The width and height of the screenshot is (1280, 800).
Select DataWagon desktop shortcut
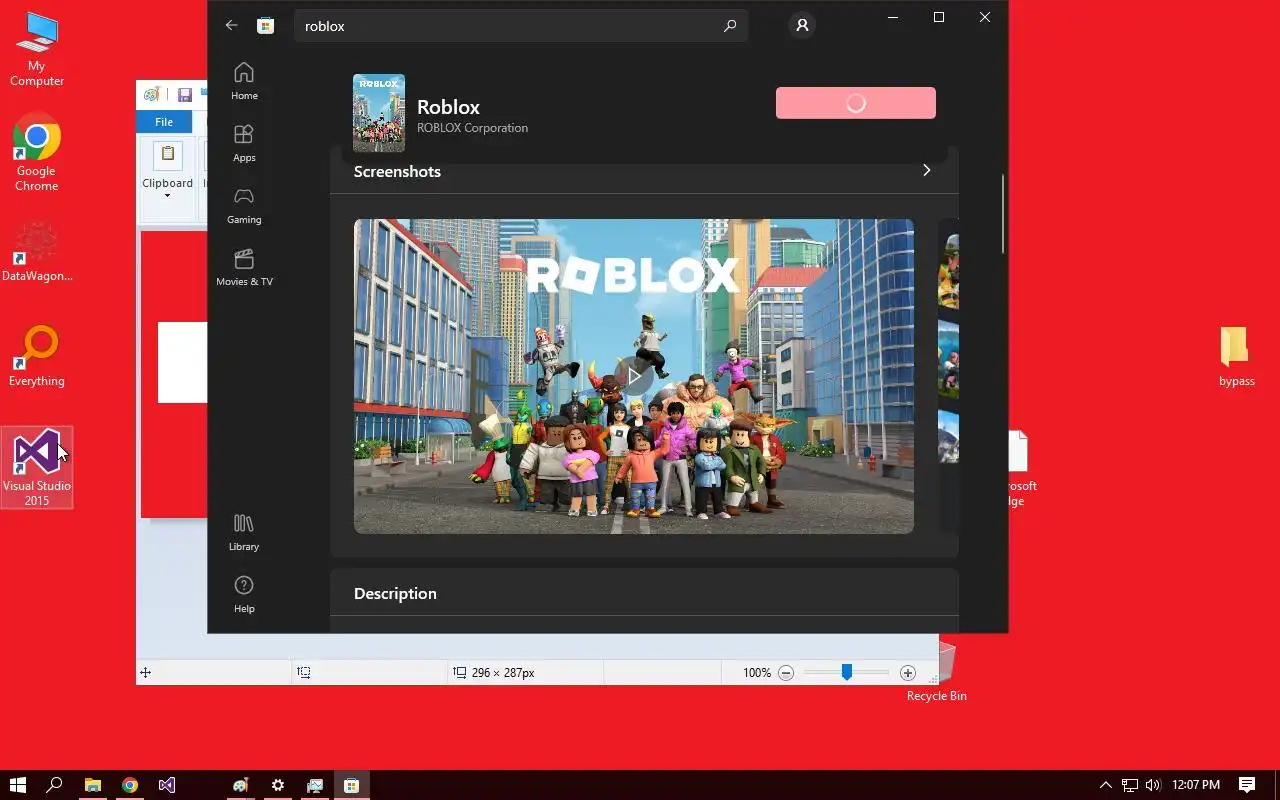pos(37,252)
